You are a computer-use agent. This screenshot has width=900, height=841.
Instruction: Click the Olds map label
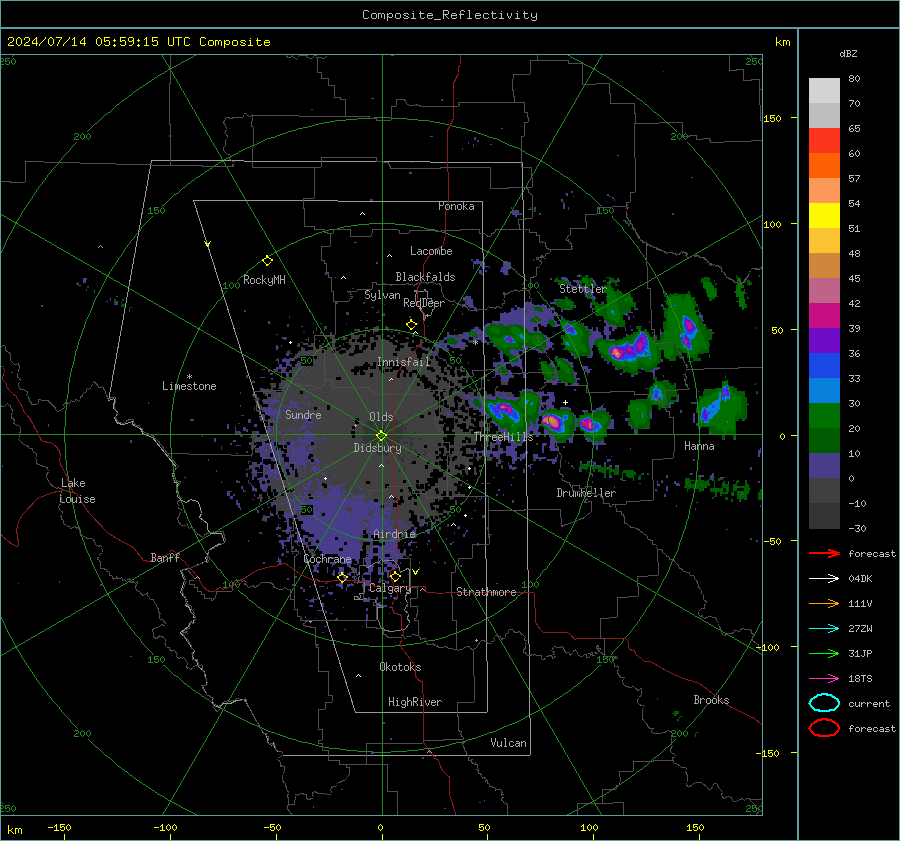click(x=381, y=417)
